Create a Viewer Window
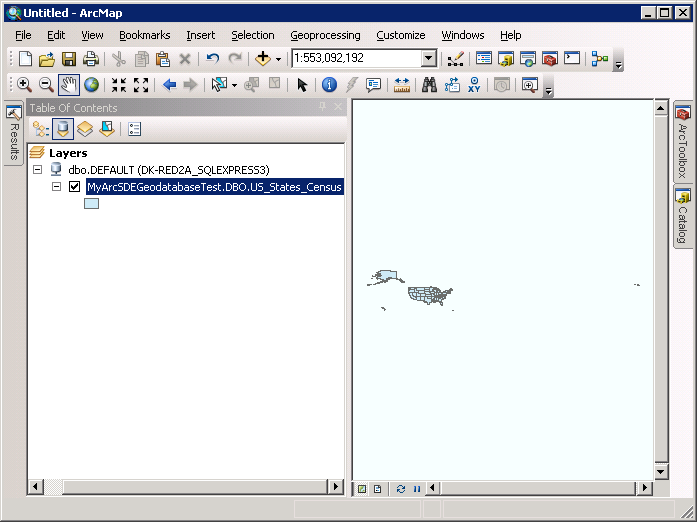The width and height of the screenshot is (697, 522). click(530, 84)
